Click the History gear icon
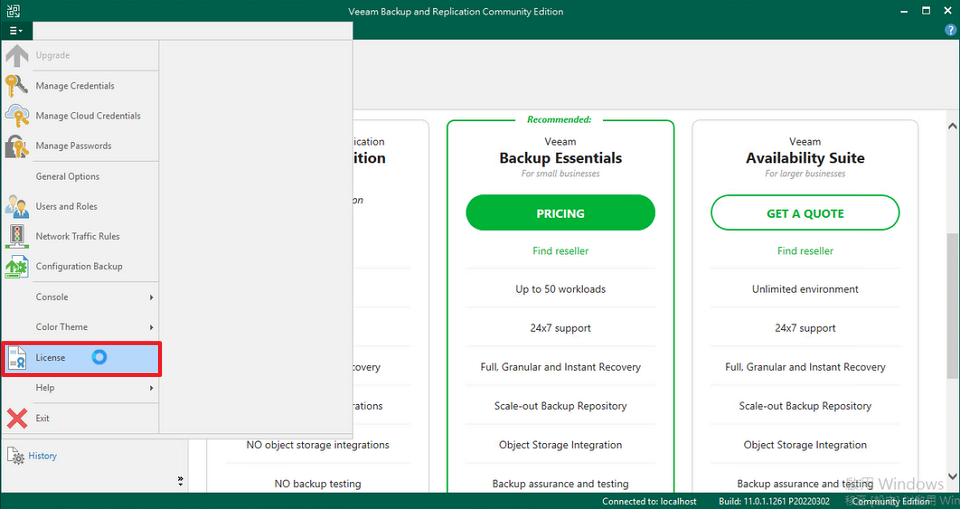Screen dimensions: 960x509 (x=16, y=456)
